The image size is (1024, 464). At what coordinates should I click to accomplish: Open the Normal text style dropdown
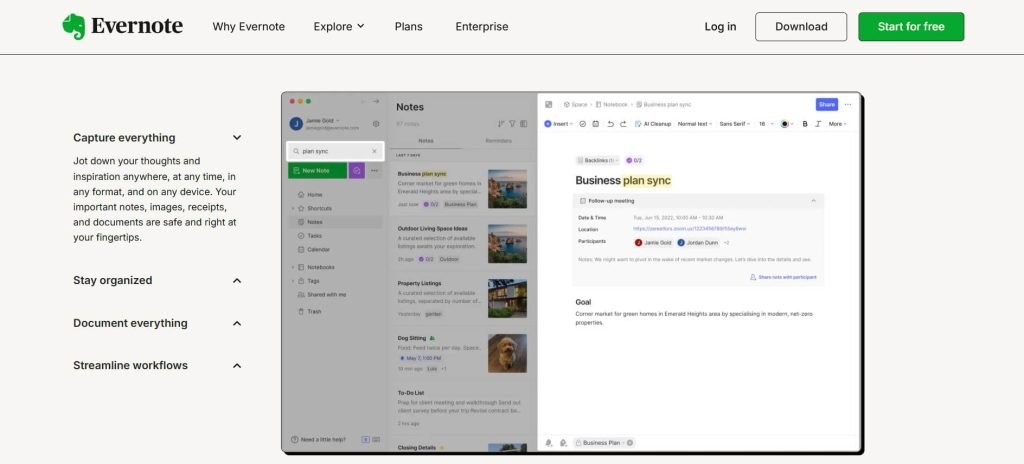[695, 124]
